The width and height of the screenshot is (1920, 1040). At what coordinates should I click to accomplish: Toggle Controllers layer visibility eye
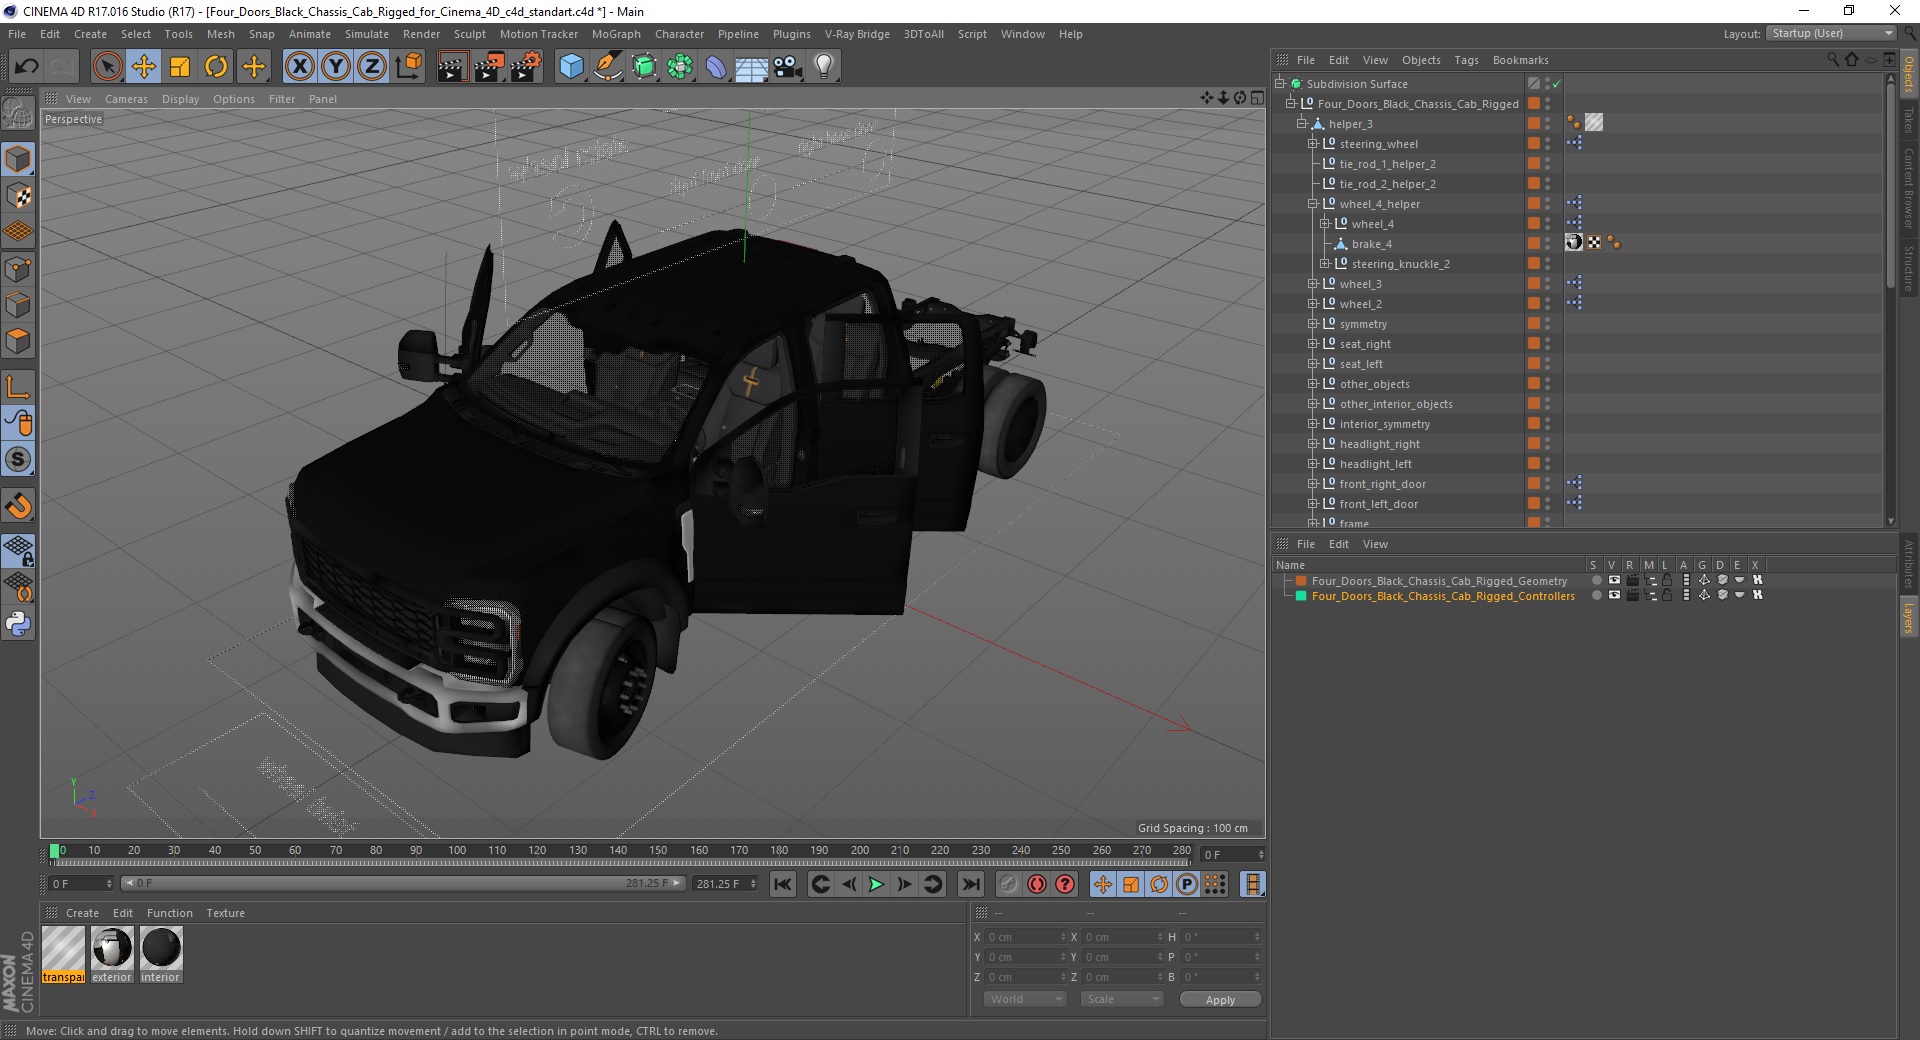tap(1614, 595)
